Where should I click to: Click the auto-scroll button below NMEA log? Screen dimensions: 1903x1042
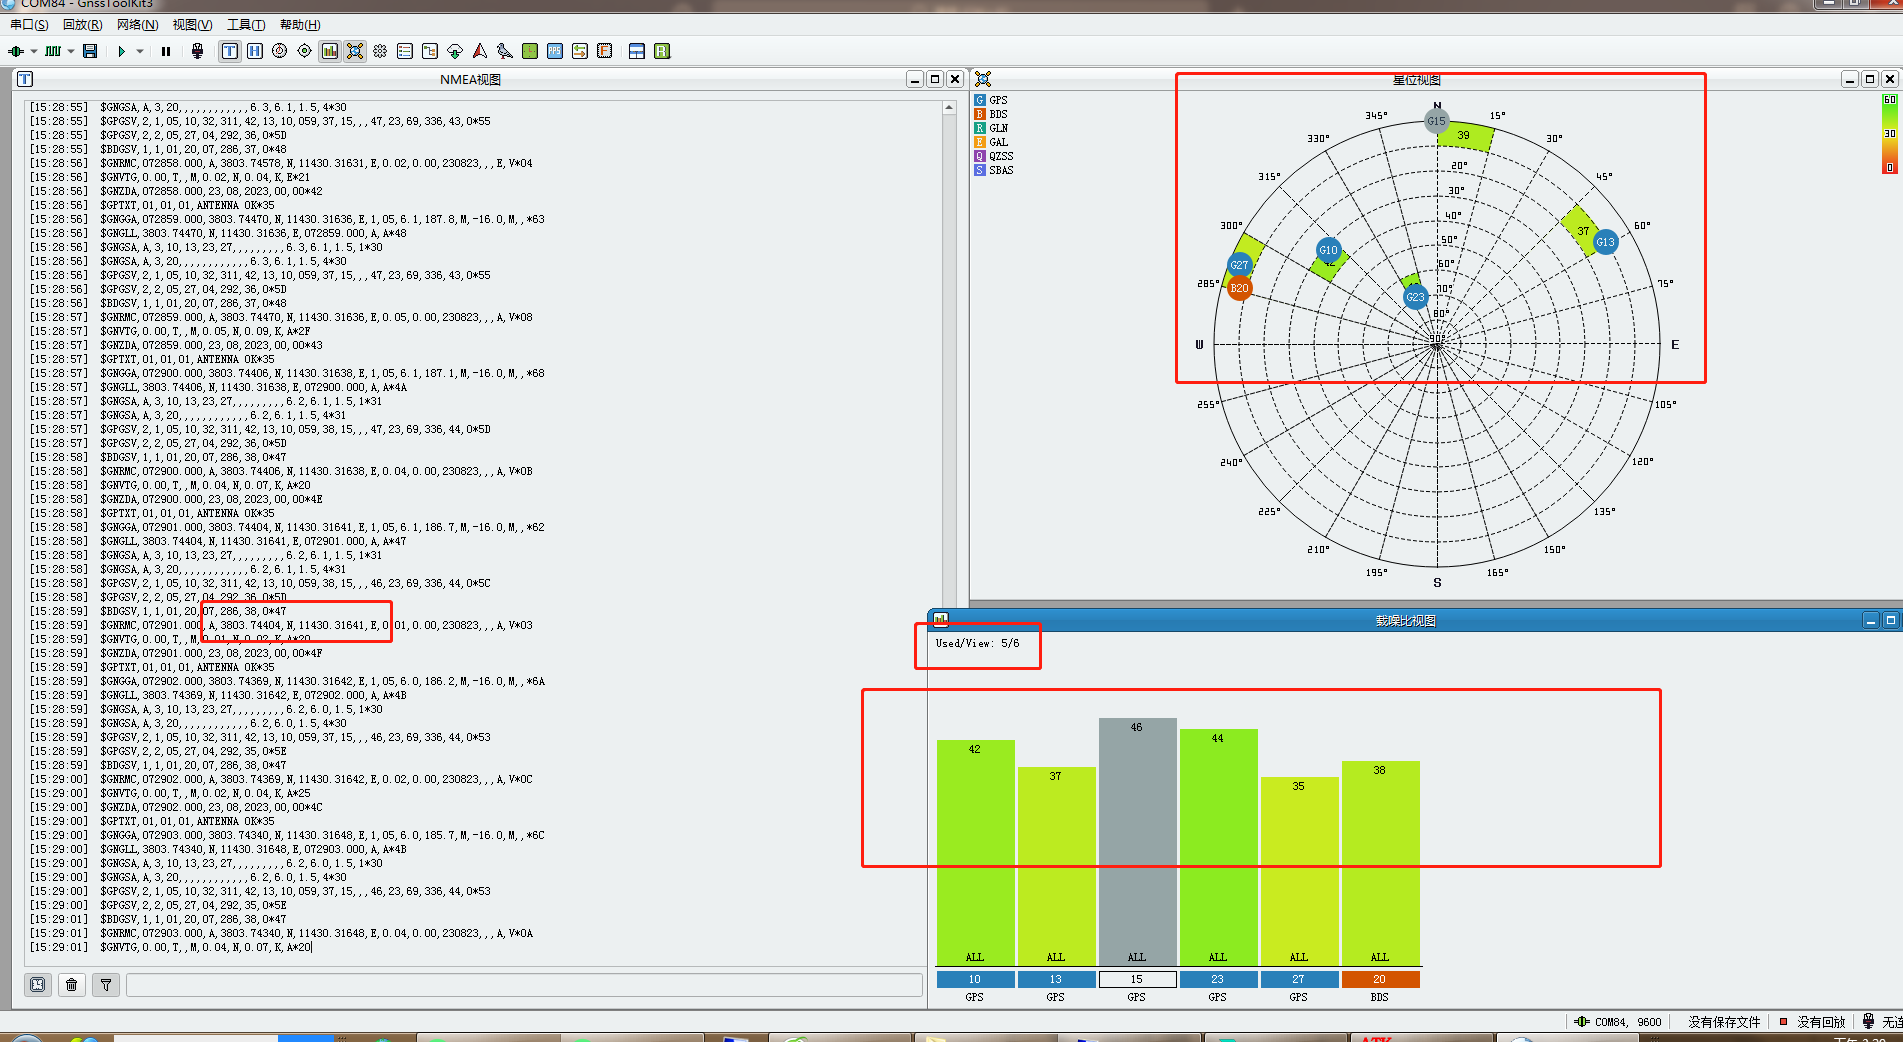(38, 985)
